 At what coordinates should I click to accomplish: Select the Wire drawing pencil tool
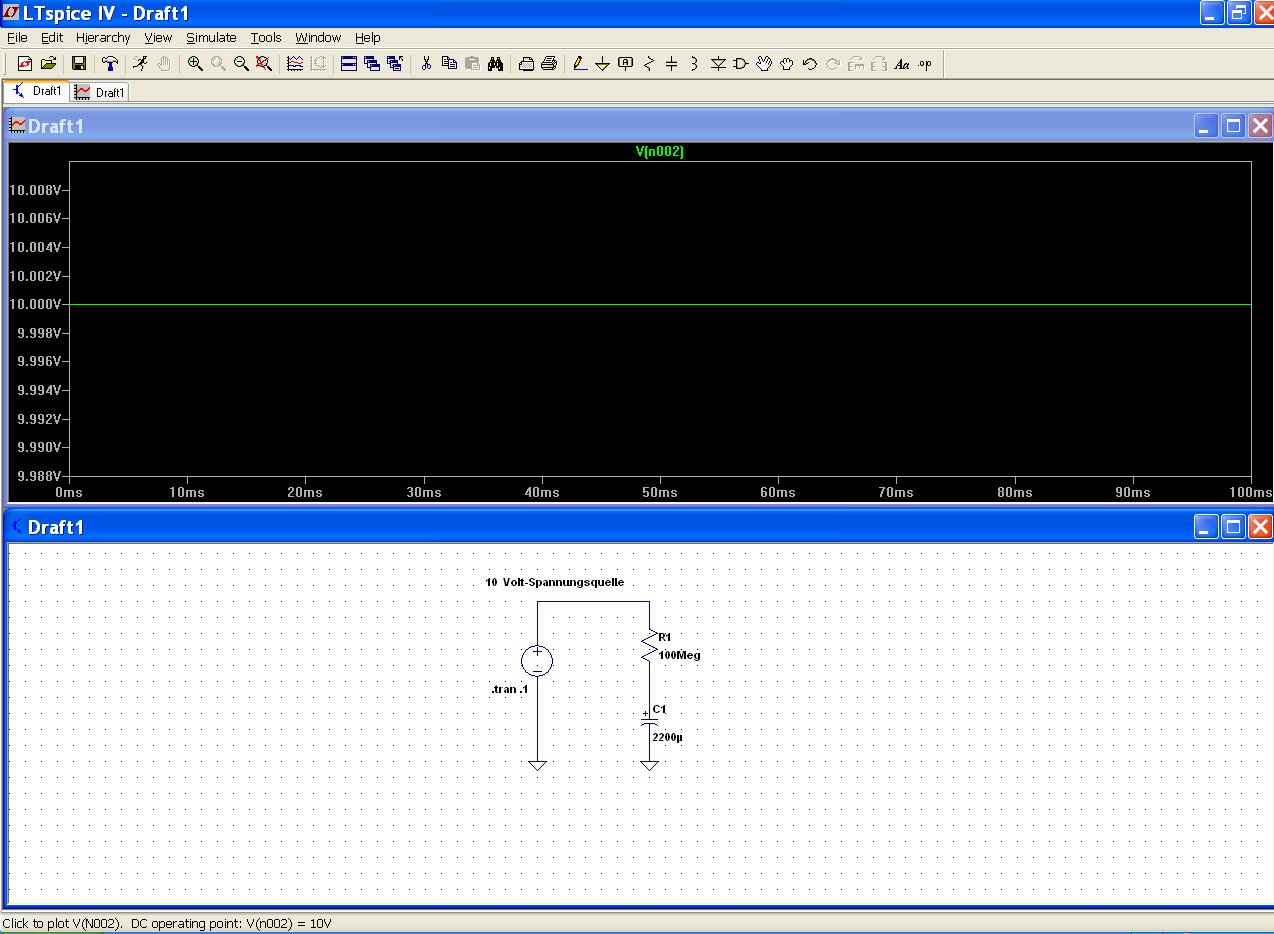[x=579, y=64]
